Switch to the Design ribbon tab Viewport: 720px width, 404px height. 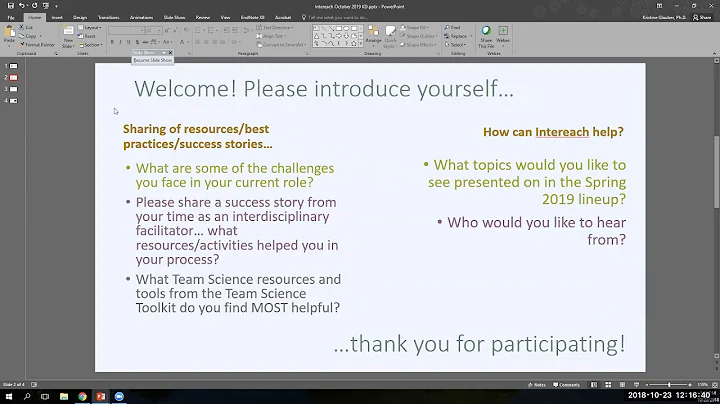[80, 17]
